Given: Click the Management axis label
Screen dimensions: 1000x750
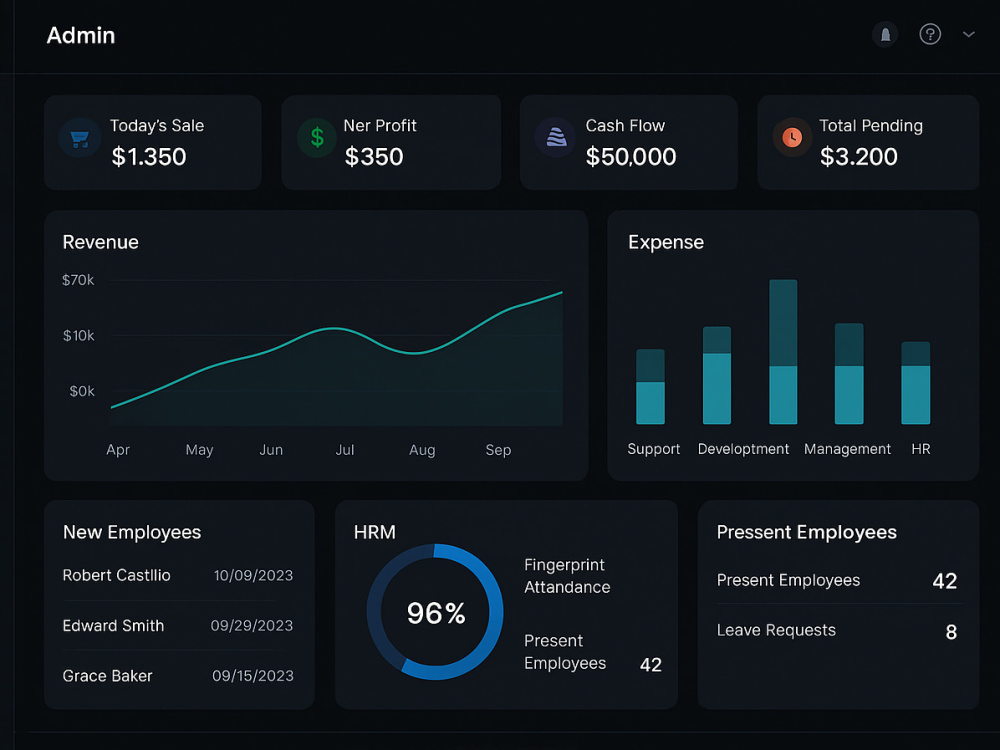Looking at the screenshot, I should pos(847,449).
